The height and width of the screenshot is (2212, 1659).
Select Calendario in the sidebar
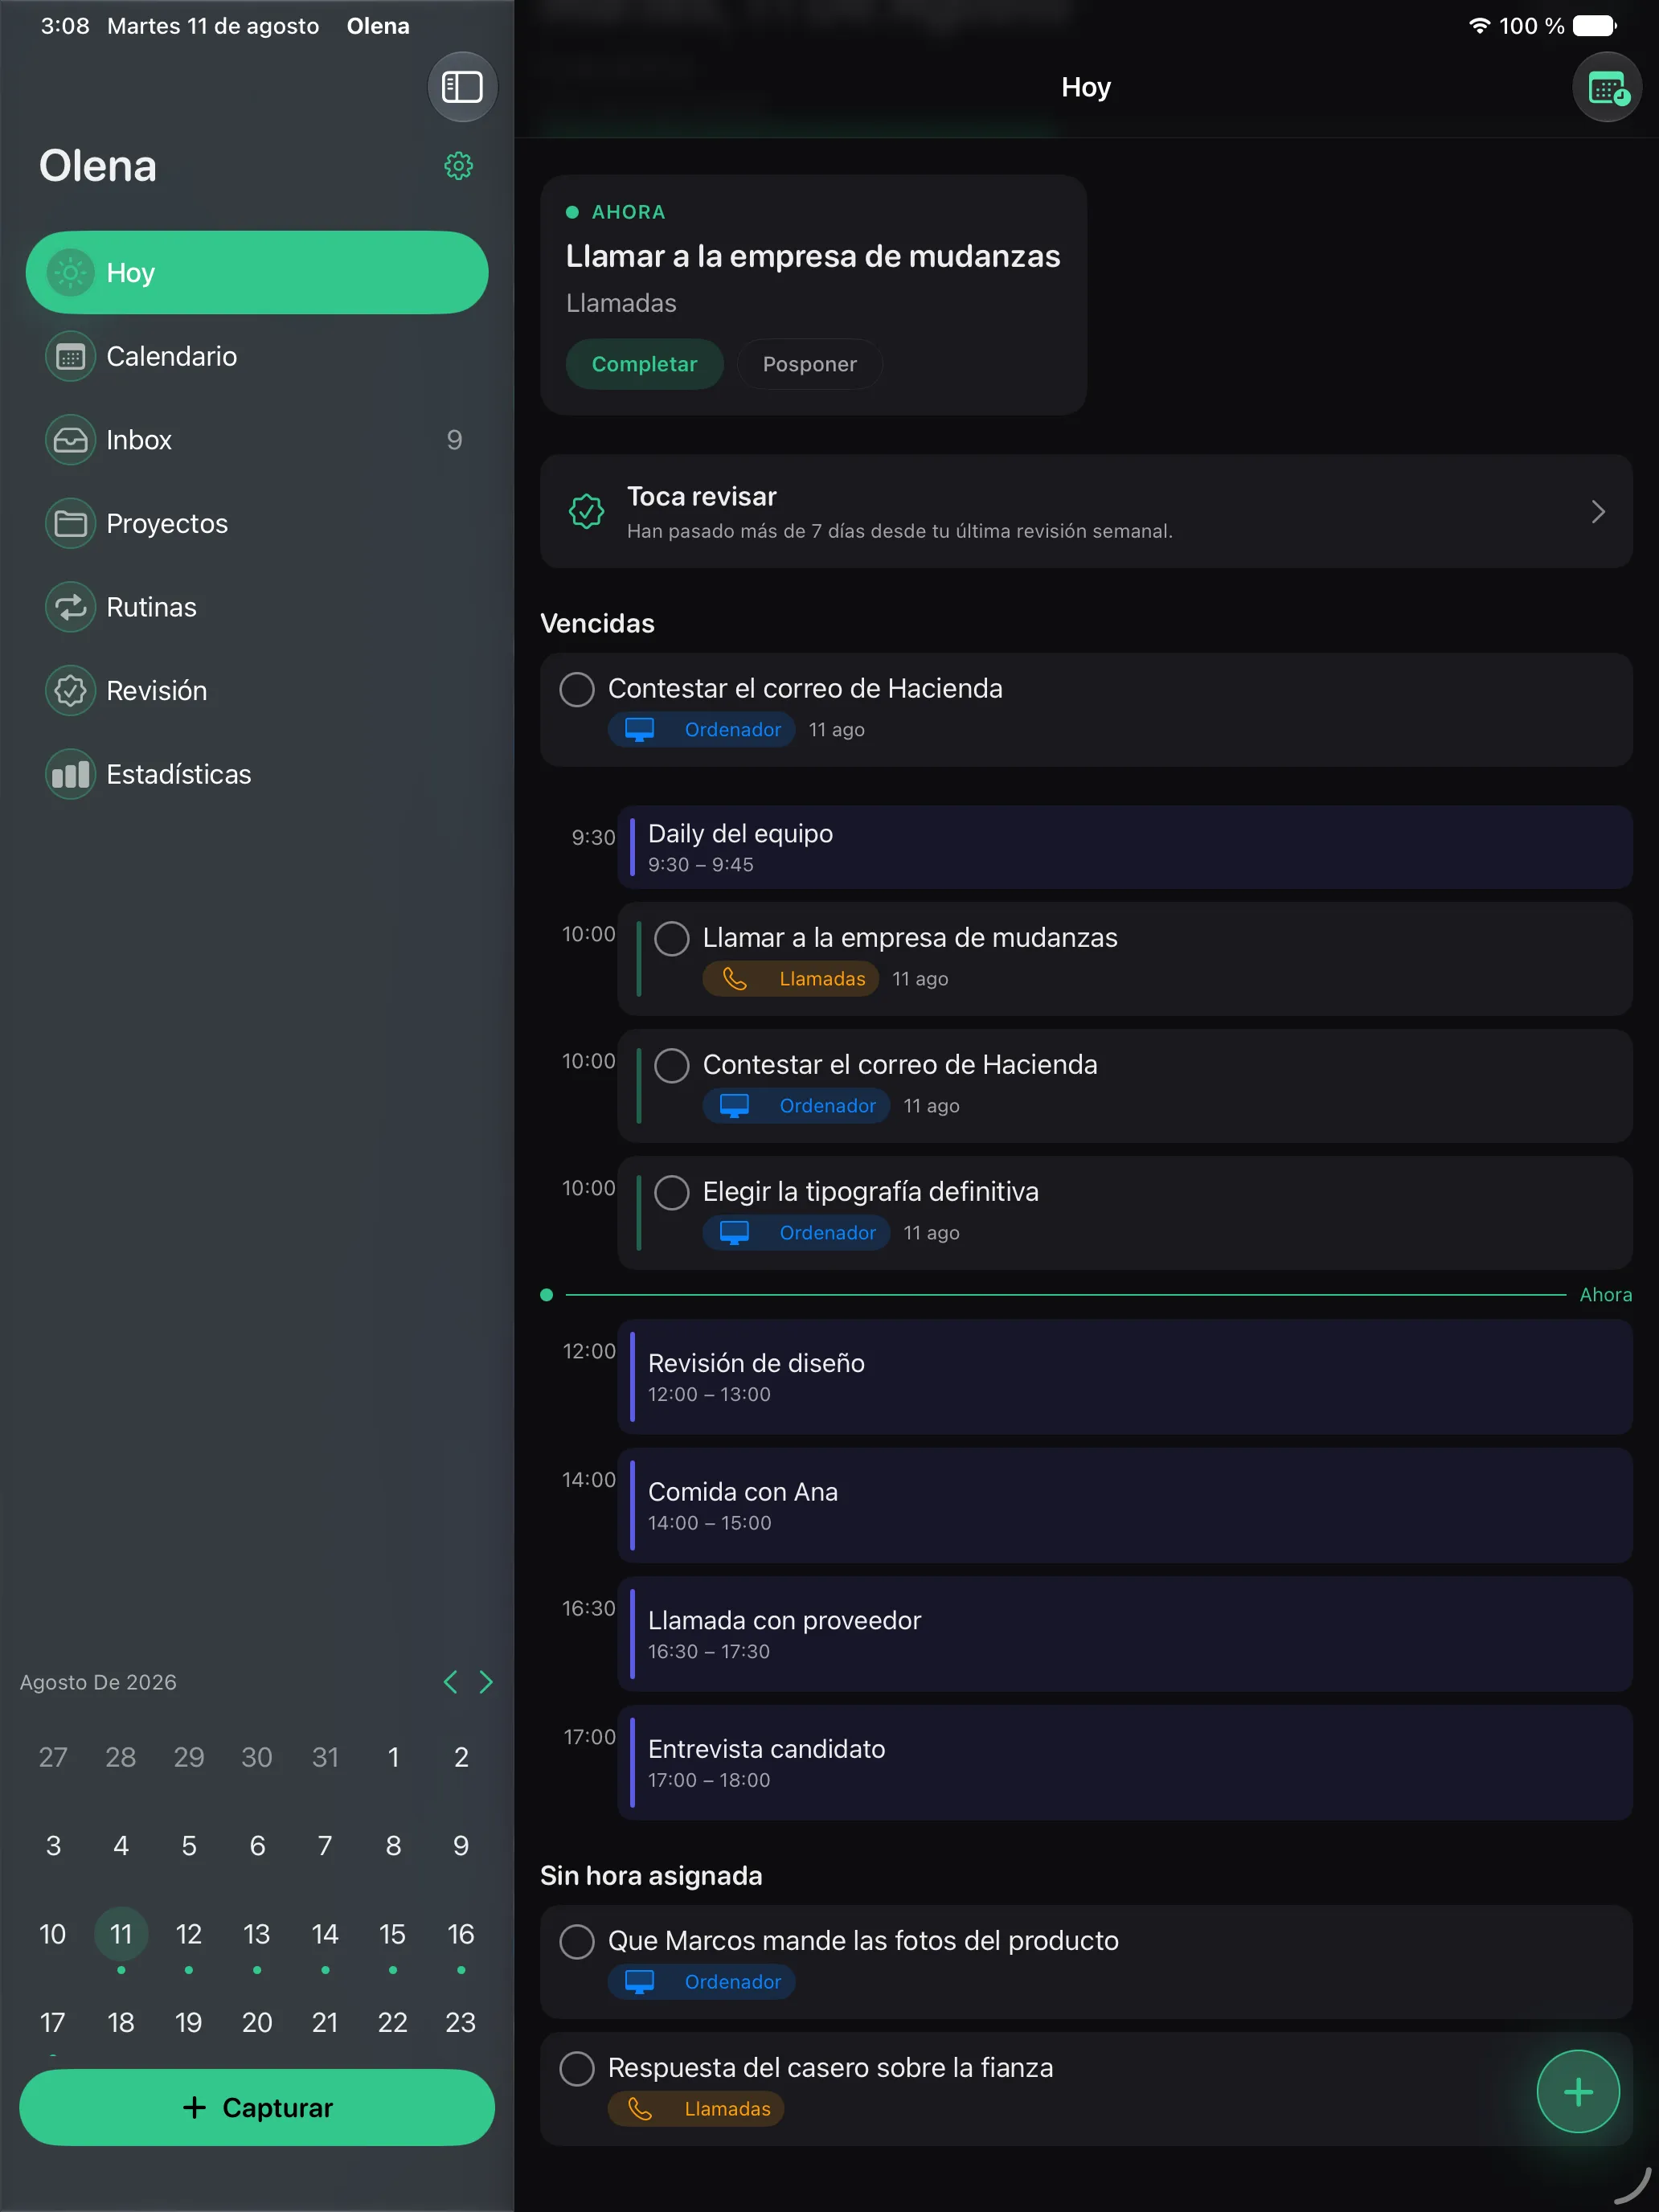257,356
